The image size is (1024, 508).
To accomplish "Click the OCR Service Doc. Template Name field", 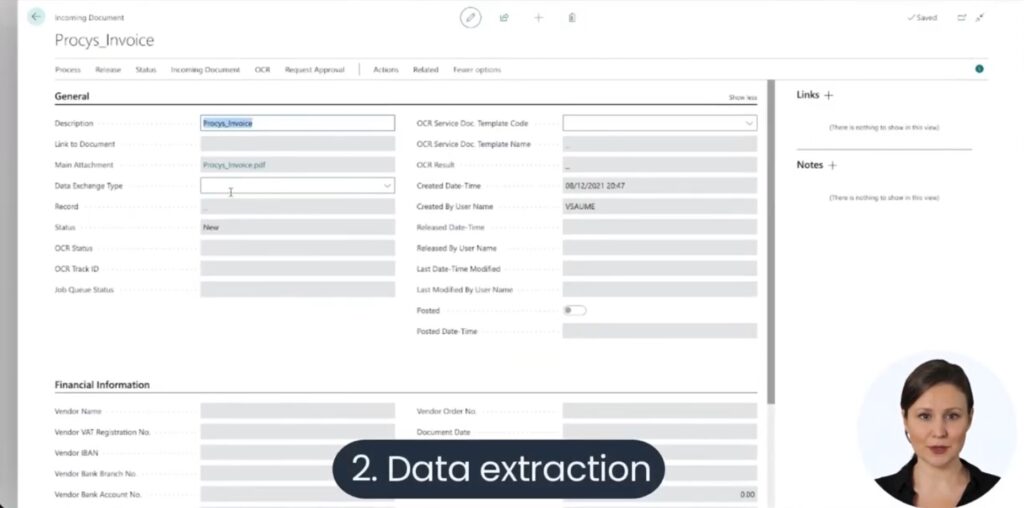I will tap(660, 144).
